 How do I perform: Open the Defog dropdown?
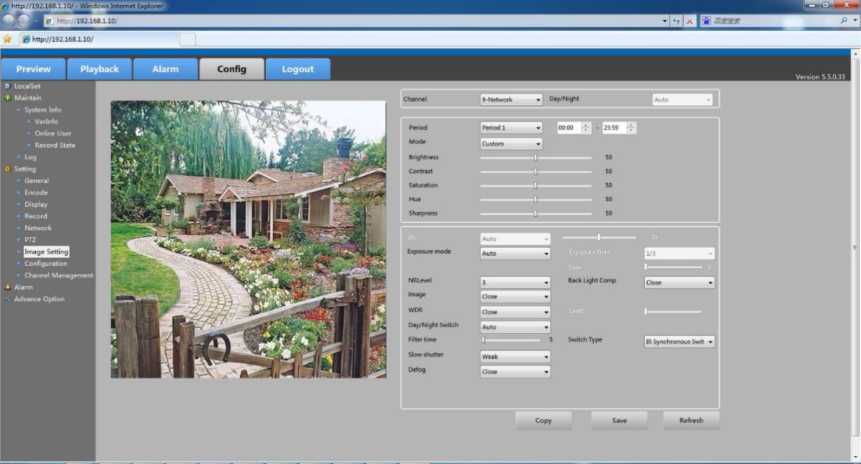pyautogui.click(x=515, y=371)
